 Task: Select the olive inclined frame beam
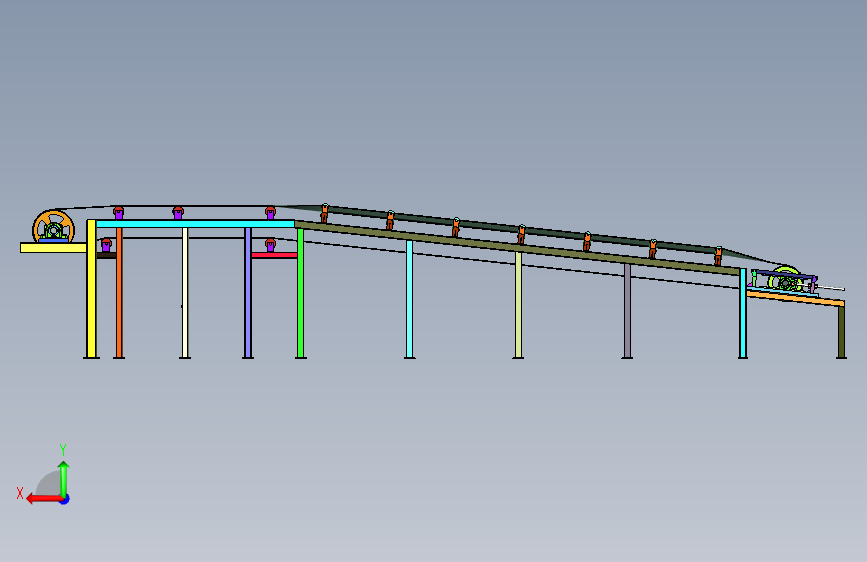(x=518, y=248)
